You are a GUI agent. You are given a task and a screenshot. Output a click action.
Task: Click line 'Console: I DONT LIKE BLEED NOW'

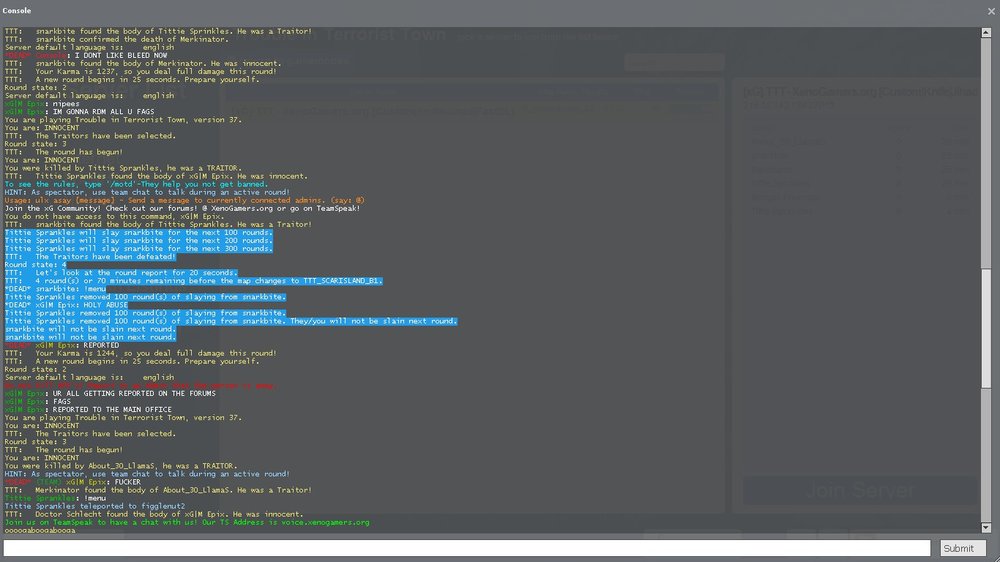tap(86, 55)
